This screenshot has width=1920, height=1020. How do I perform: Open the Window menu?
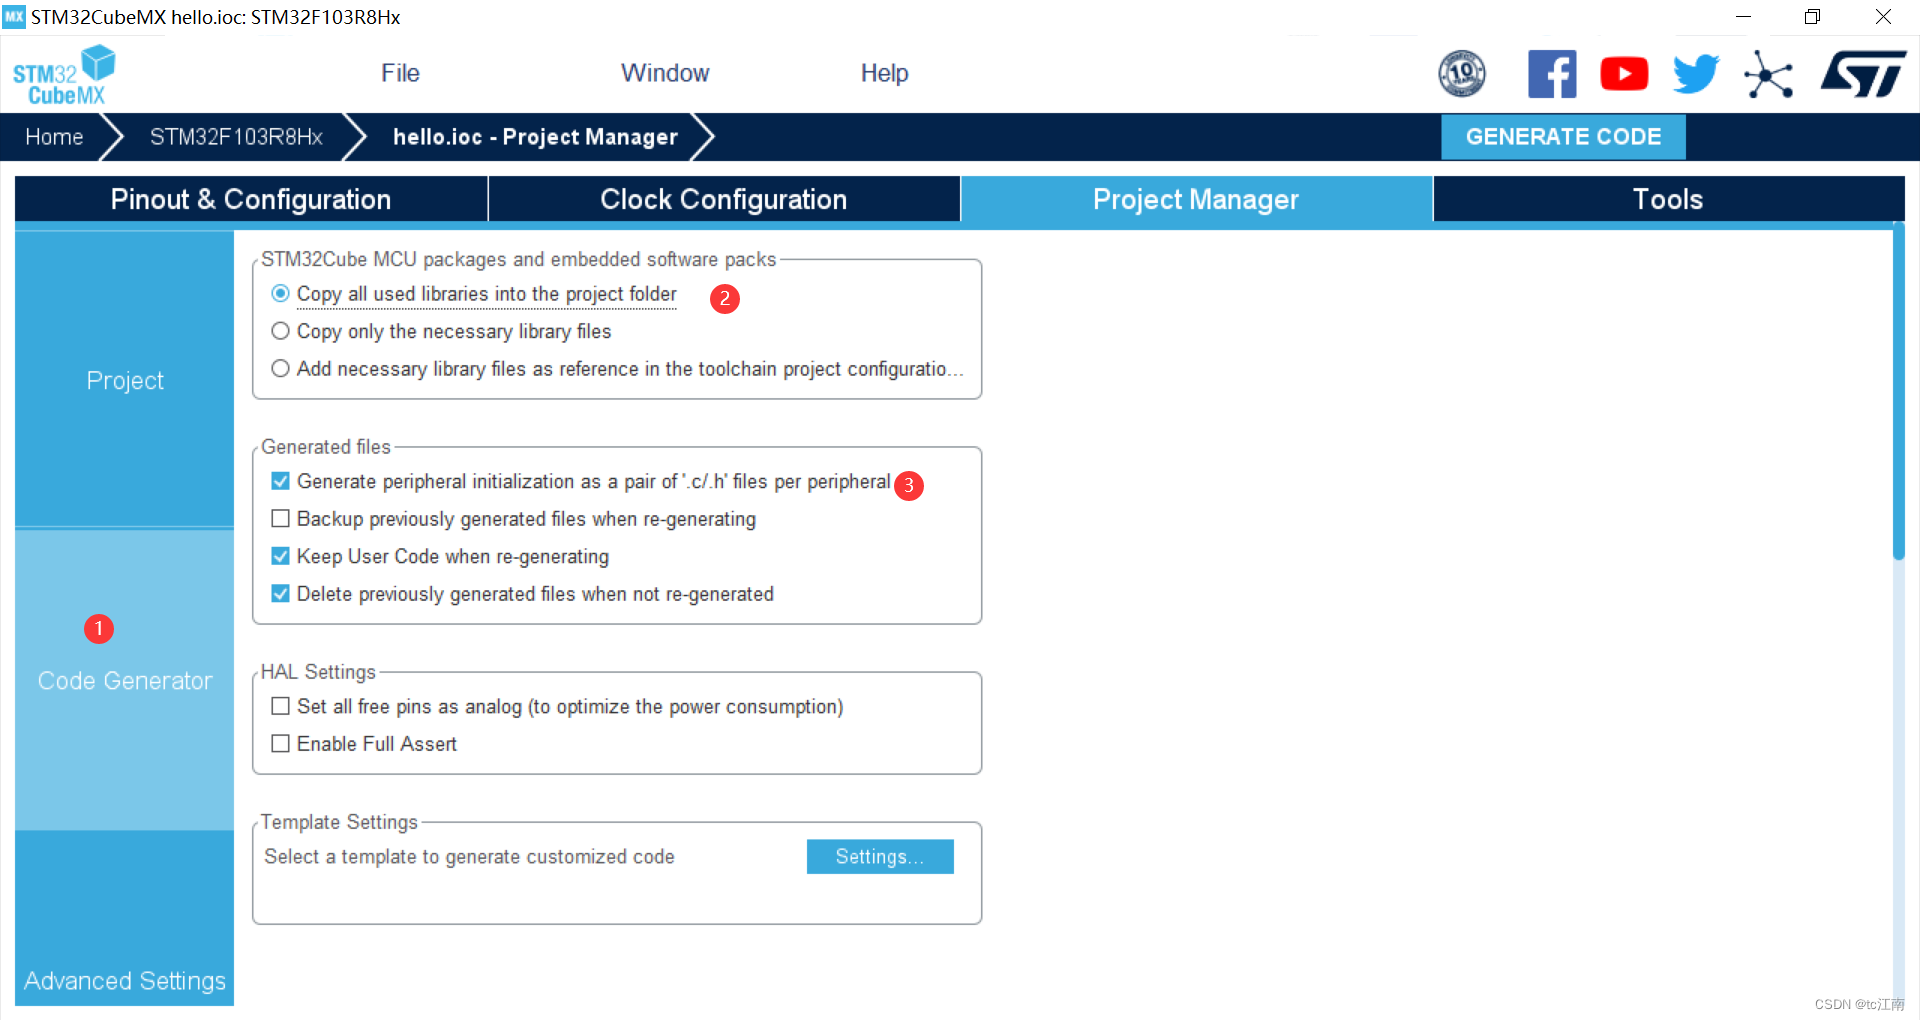point(665,73)
